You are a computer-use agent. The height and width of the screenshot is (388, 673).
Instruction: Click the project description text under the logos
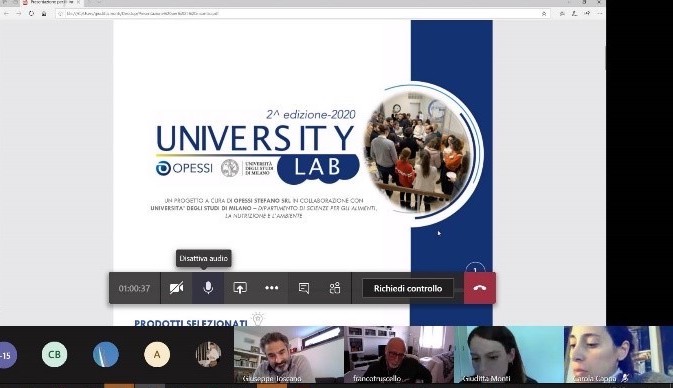click(x=264, y=208)
